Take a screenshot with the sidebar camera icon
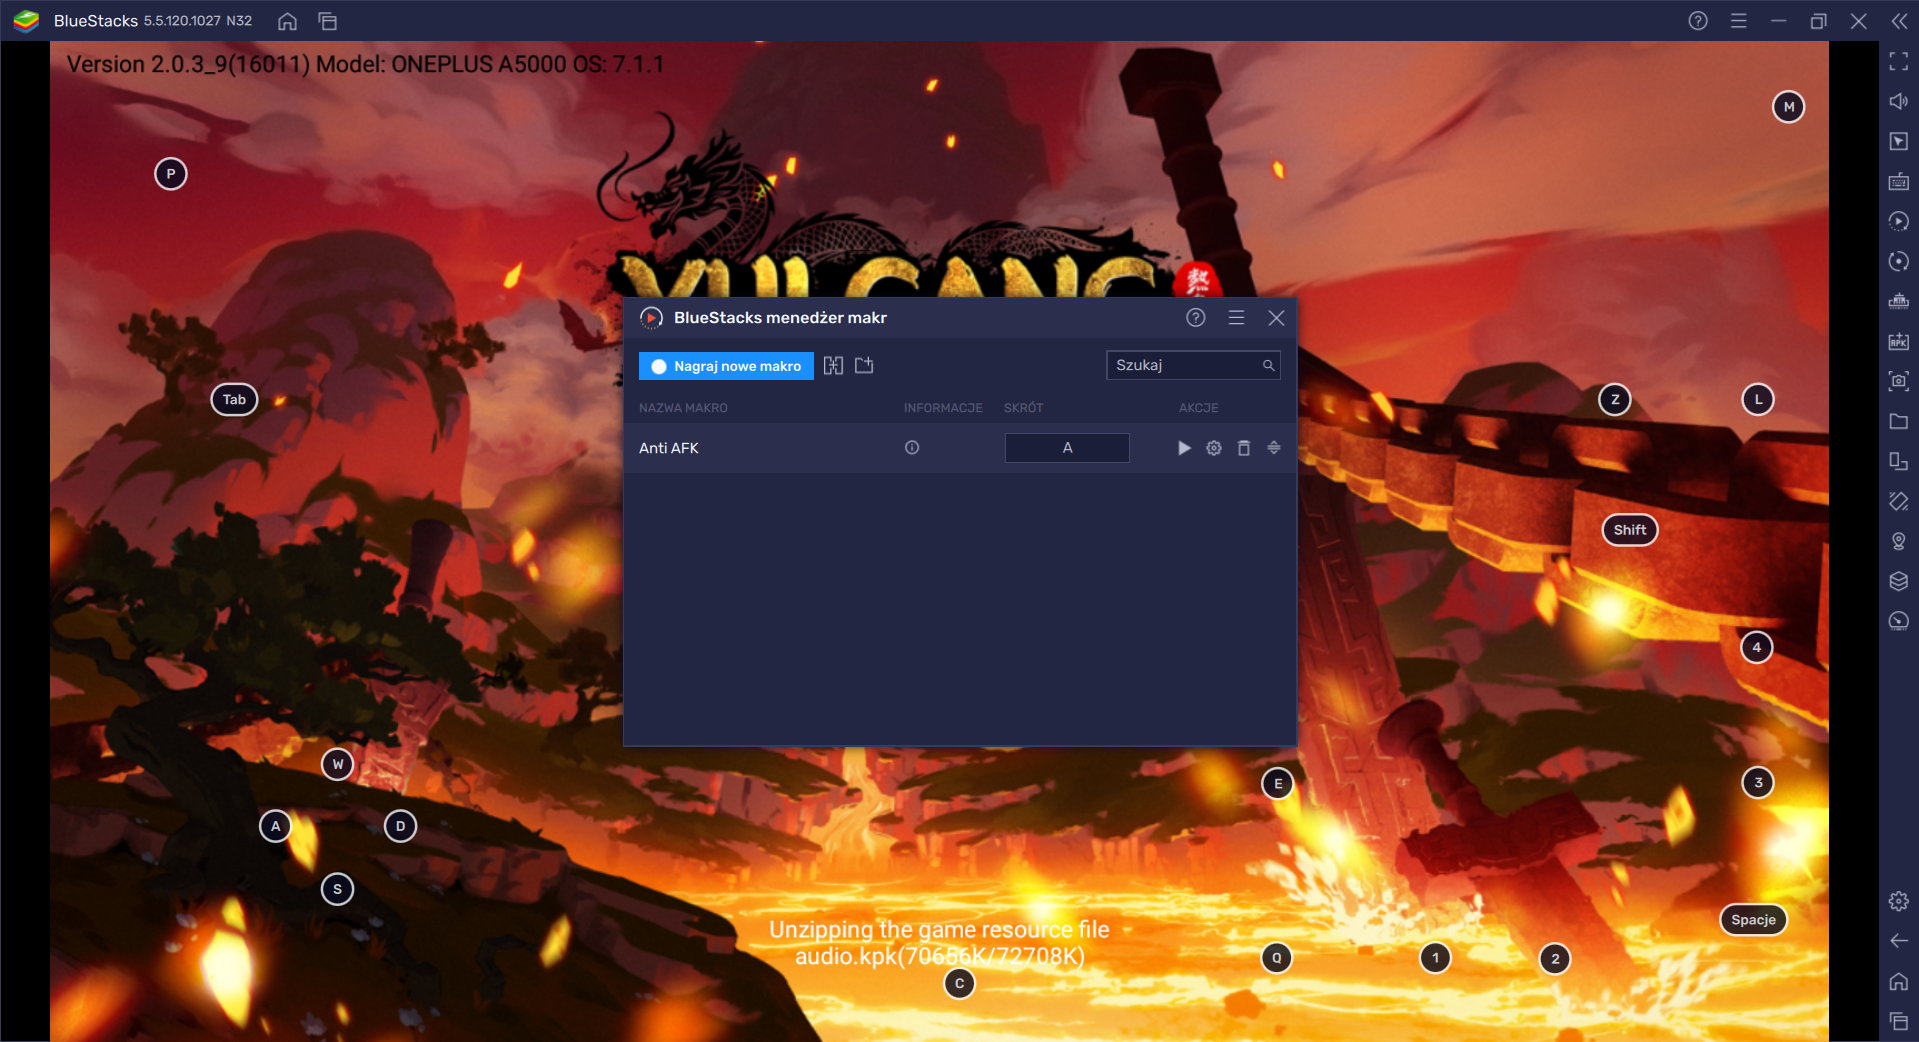Screen dimensions: 1919x1042 point(1899,381)
